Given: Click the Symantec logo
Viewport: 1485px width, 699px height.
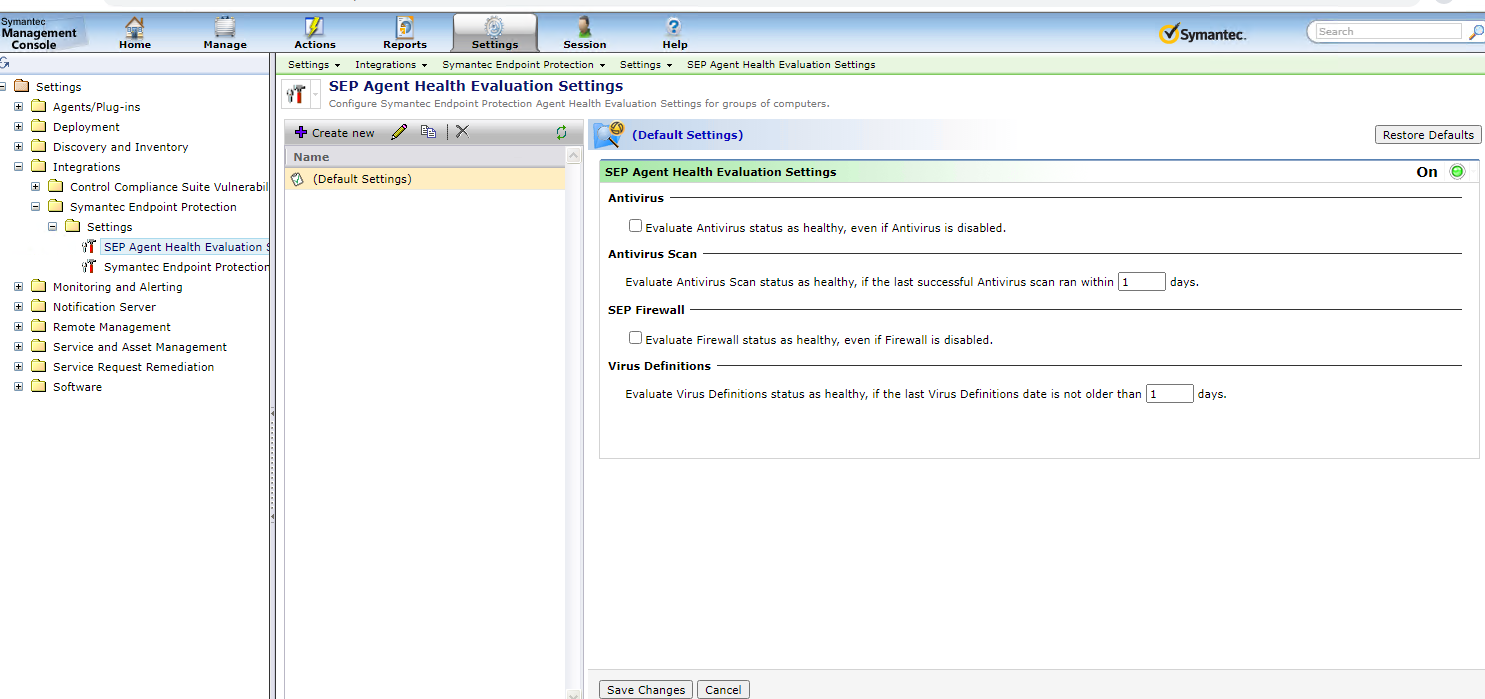Looking at the screenshot, I should [1203, 34].
